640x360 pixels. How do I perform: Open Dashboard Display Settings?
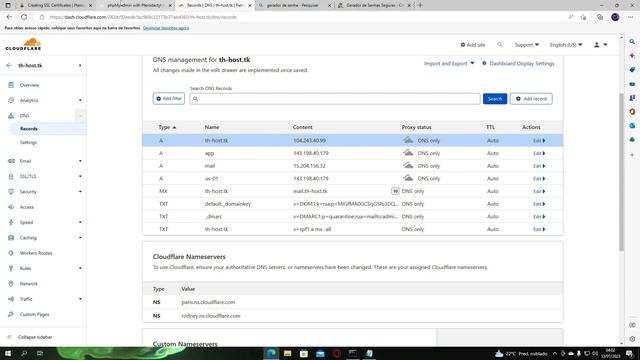(x=518, y=64)
